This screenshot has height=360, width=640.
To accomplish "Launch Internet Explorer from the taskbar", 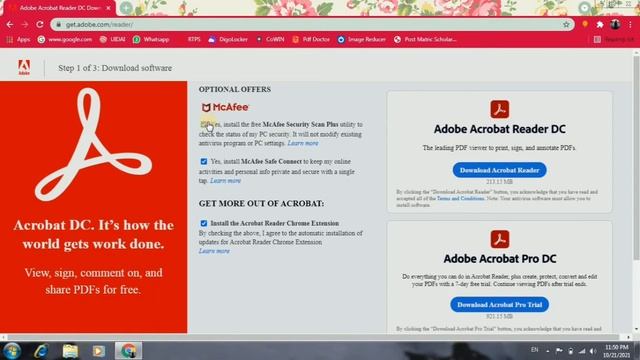I will coord(41,351).
